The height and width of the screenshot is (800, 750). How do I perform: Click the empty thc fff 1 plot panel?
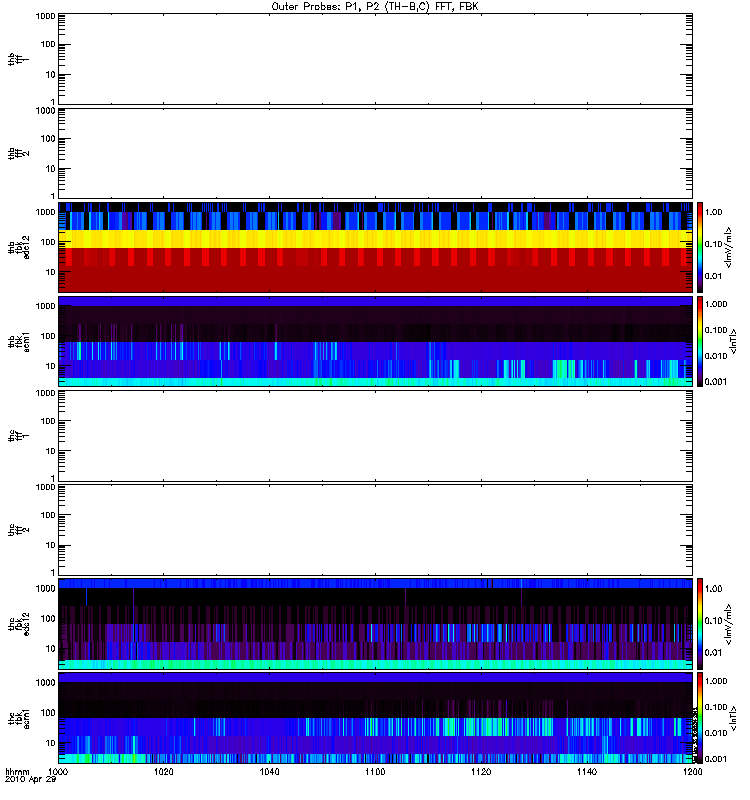[x=375, y=436]
